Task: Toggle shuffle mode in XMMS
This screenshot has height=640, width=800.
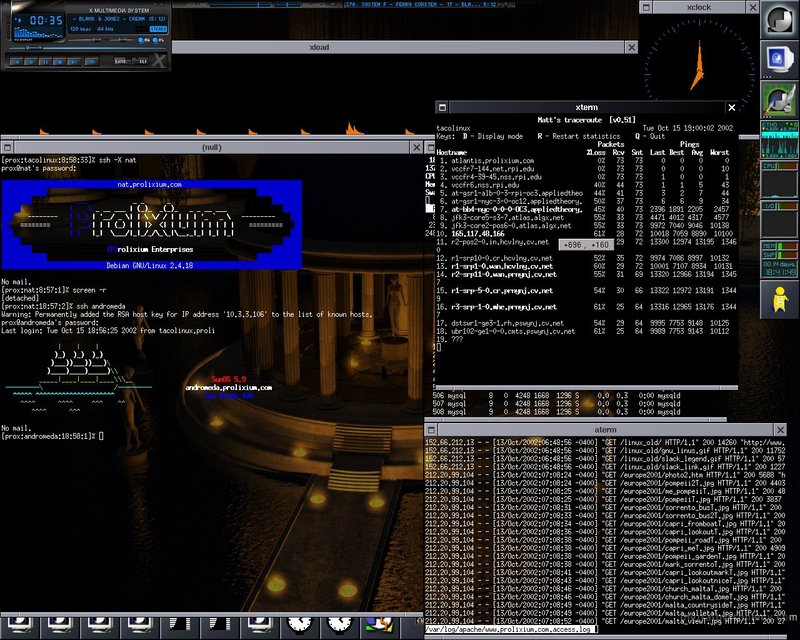Action: point(122,60)
